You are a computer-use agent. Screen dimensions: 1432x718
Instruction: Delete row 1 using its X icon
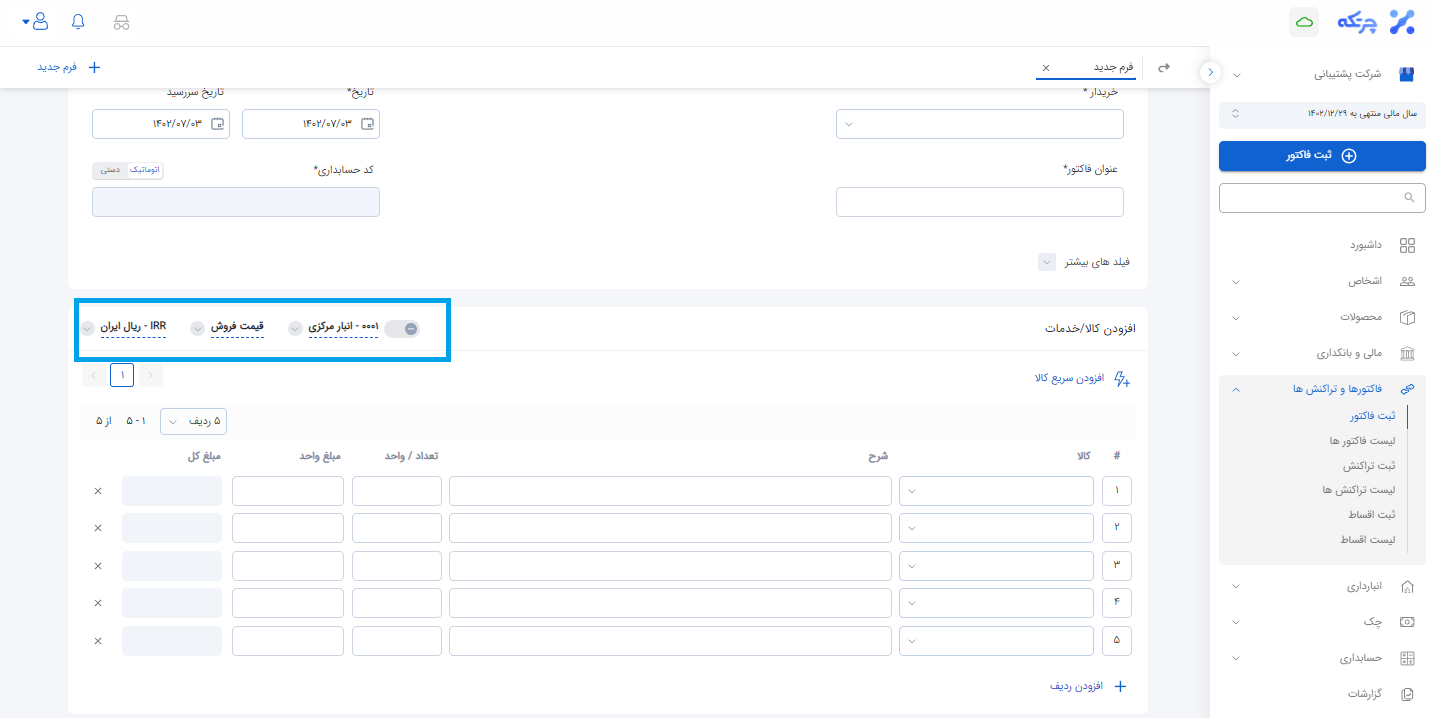point(98,491)
